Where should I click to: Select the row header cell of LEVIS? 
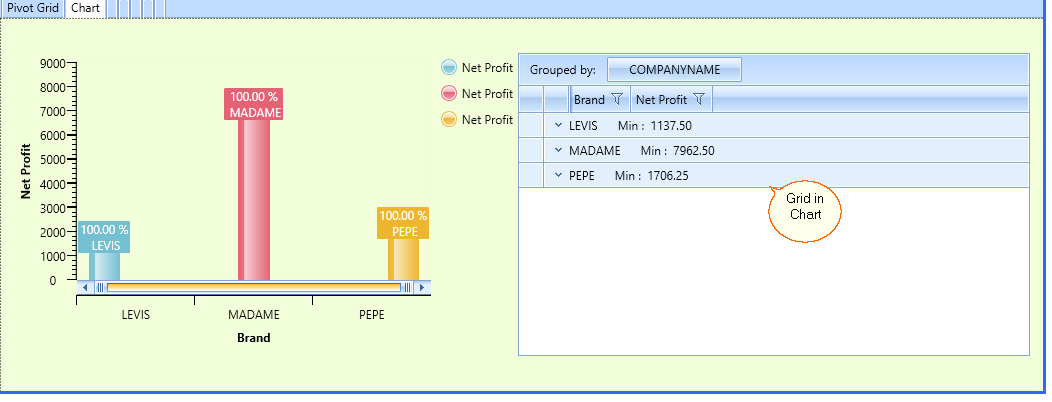531,125
